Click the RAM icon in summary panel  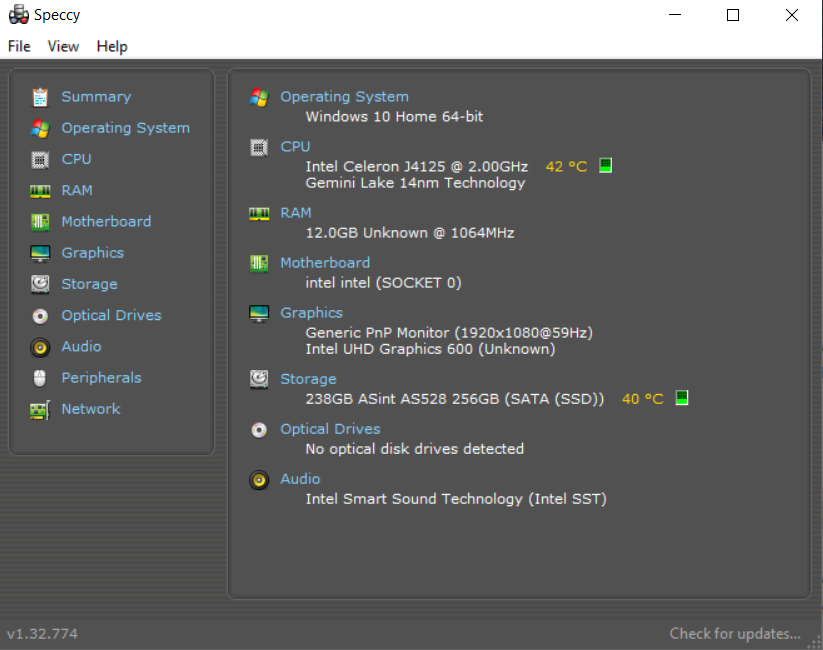(259, 214)
